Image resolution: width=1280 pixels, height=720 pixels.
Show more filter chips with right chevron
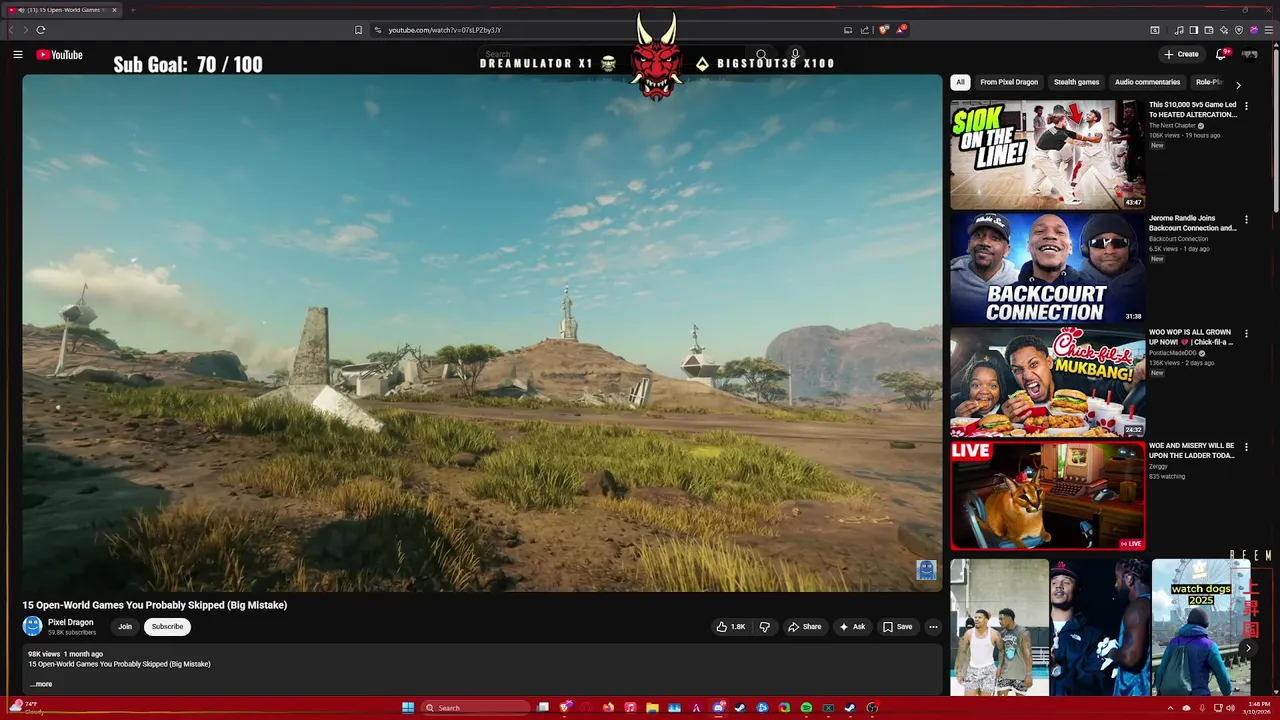tap(1238, 85)
